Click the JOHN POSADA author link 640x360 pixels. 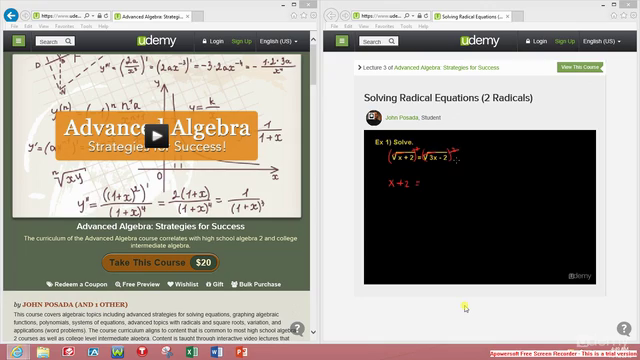point(75,304)
